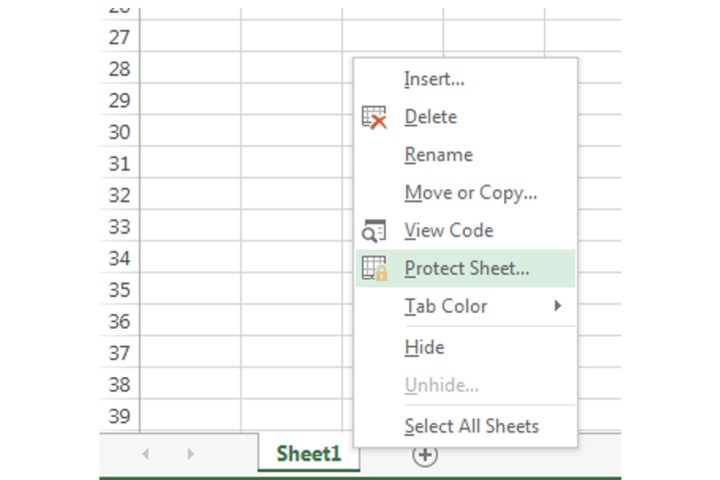Select row 28 header
The height and width of the screenshot is (480, 720).
[119, 69]
